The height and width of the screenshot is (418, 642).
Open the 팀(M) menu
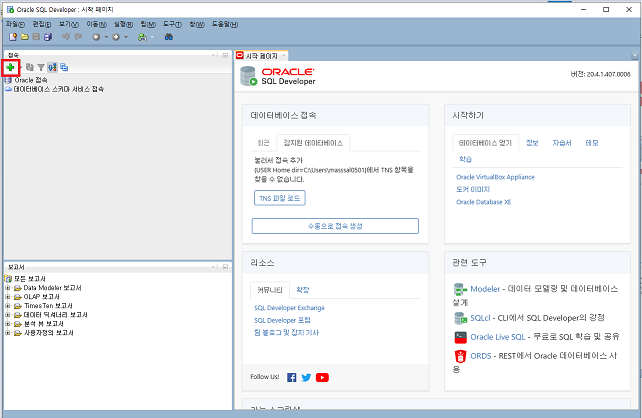point(148,24)
